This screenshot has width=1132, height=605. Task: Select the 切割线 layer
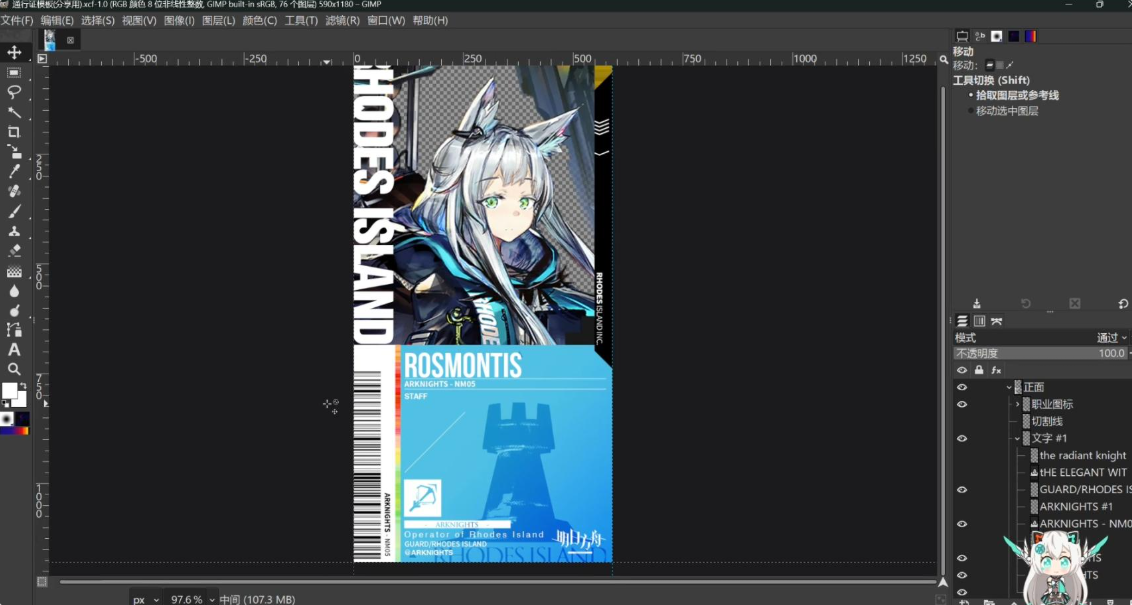point(1046,422)
